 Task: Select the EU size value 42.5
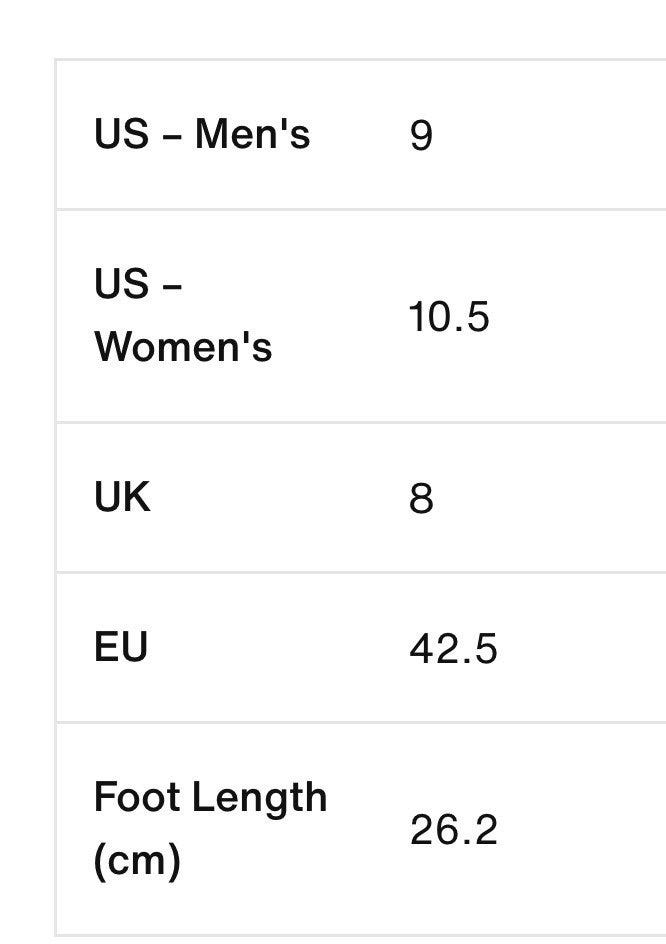tap(453, 649)
